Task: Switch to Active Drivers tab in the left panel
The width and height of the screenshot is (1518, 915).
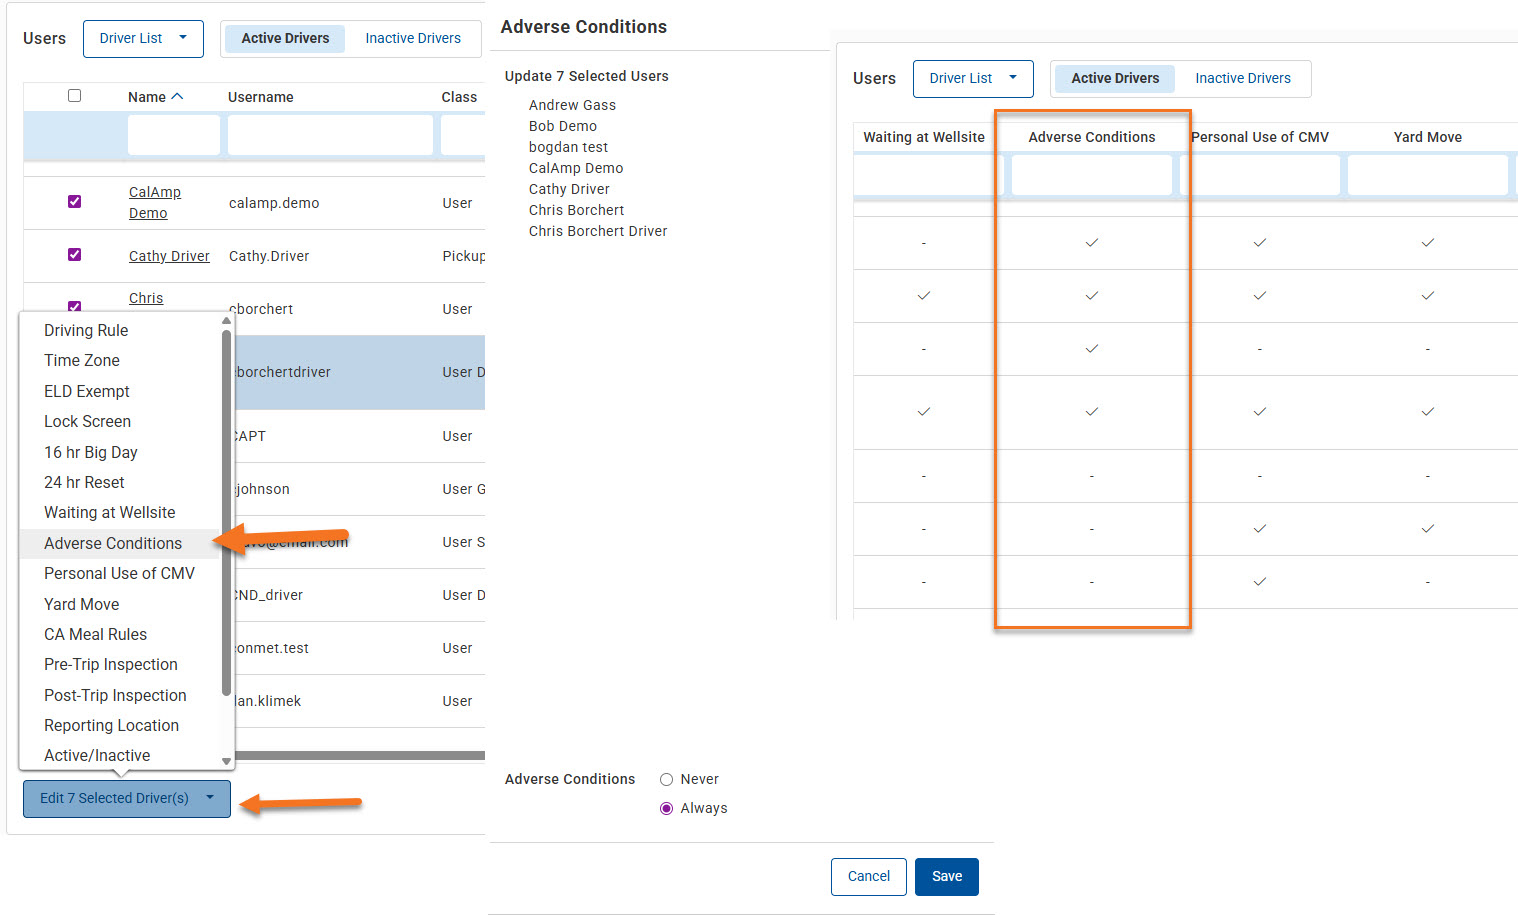Action: point(285,38)
